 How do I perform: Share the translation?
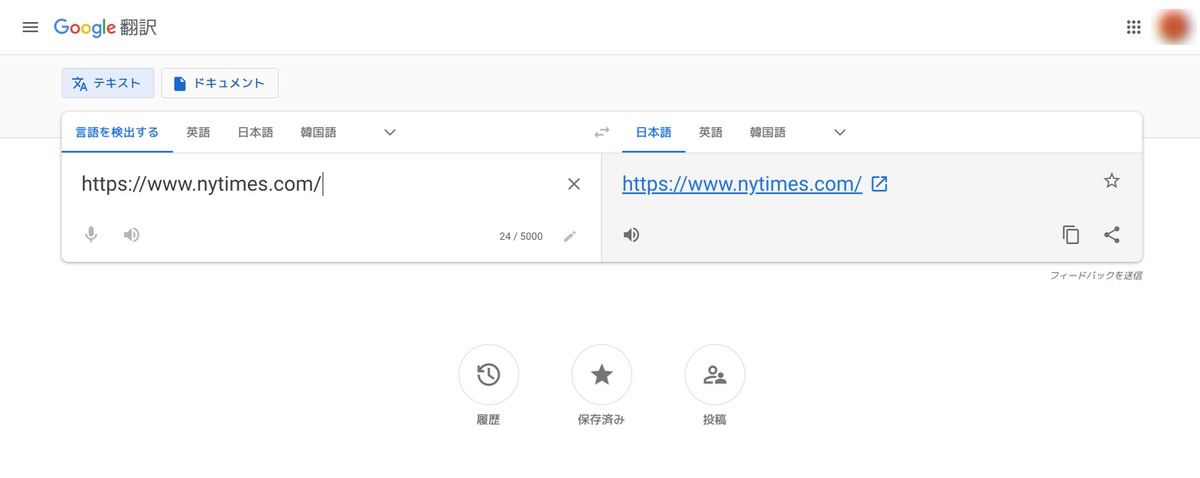[x=1112, y=235]
